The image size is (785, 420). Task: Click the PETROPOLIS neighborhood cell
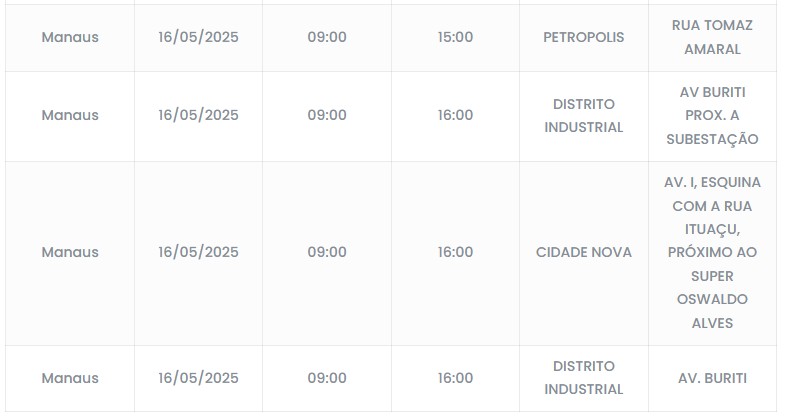pyautogui.click(x=583, y=37)
